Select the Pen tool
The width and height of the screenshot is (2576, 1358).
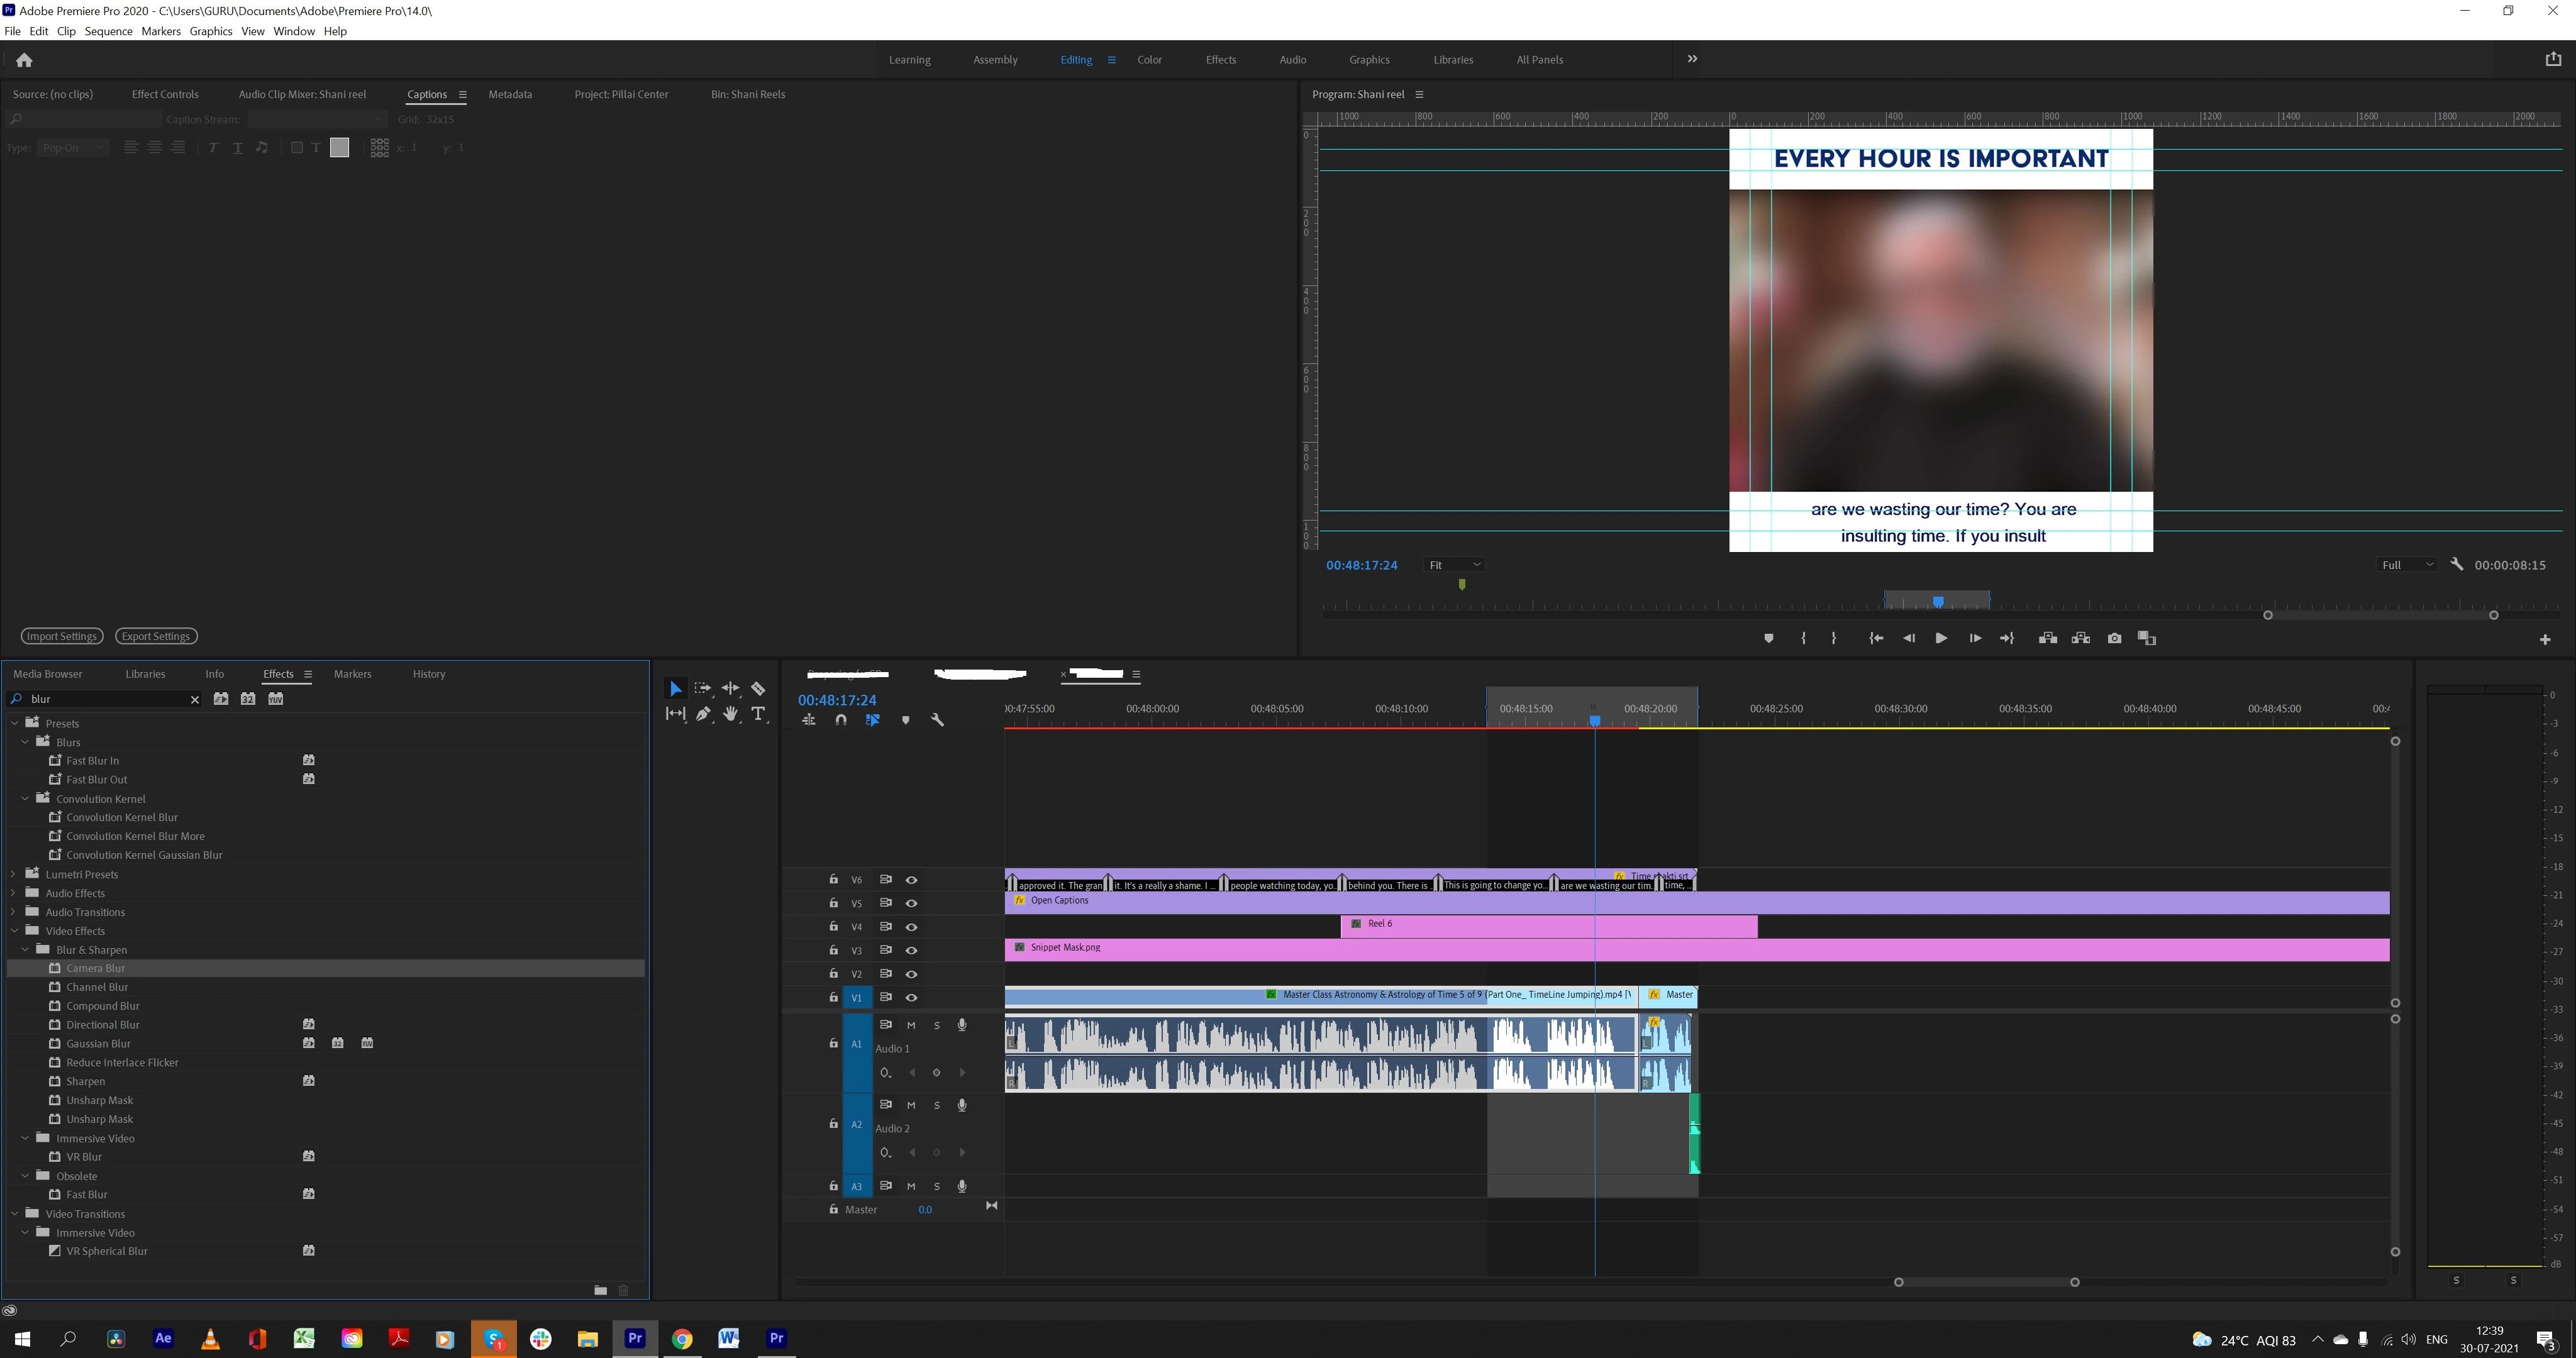tap(703, 714)
